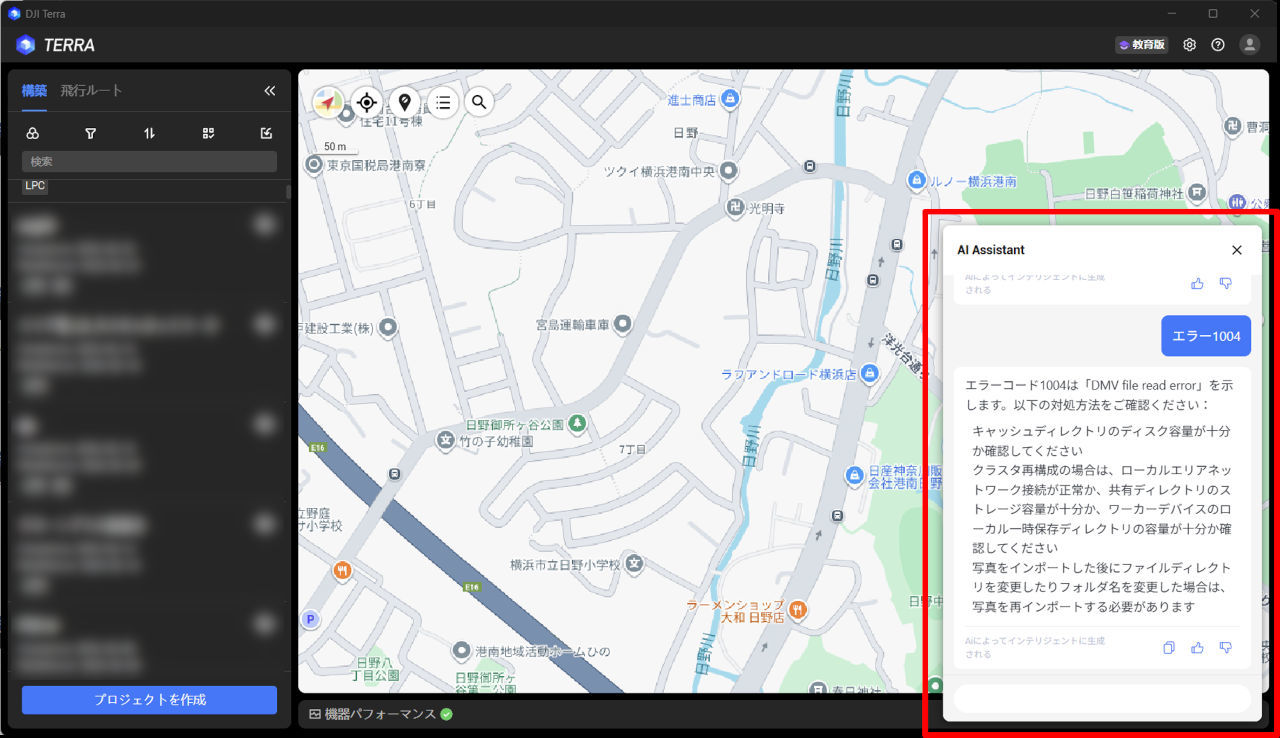Click the 東京国税局港南寮 marker
Screen dimensions: 1280x738
pos(314,164)
